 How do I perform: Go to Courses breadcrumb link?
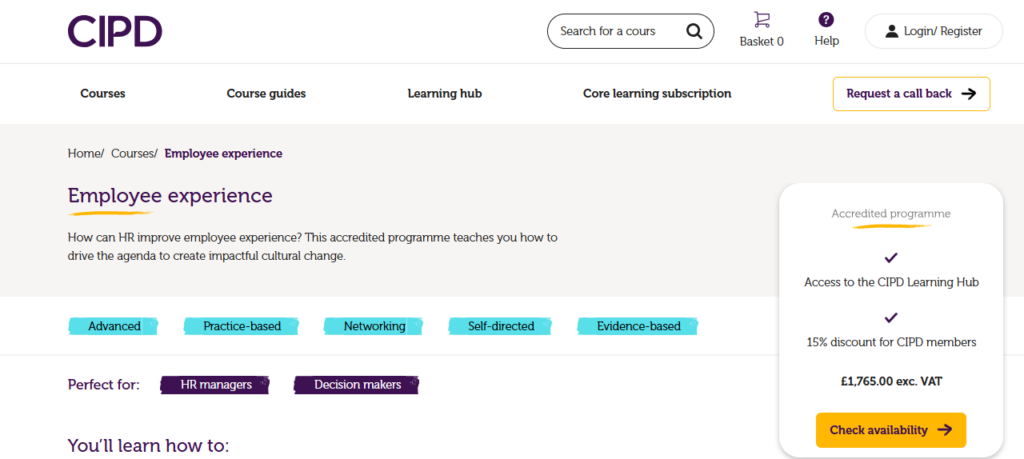click(132, 153)
